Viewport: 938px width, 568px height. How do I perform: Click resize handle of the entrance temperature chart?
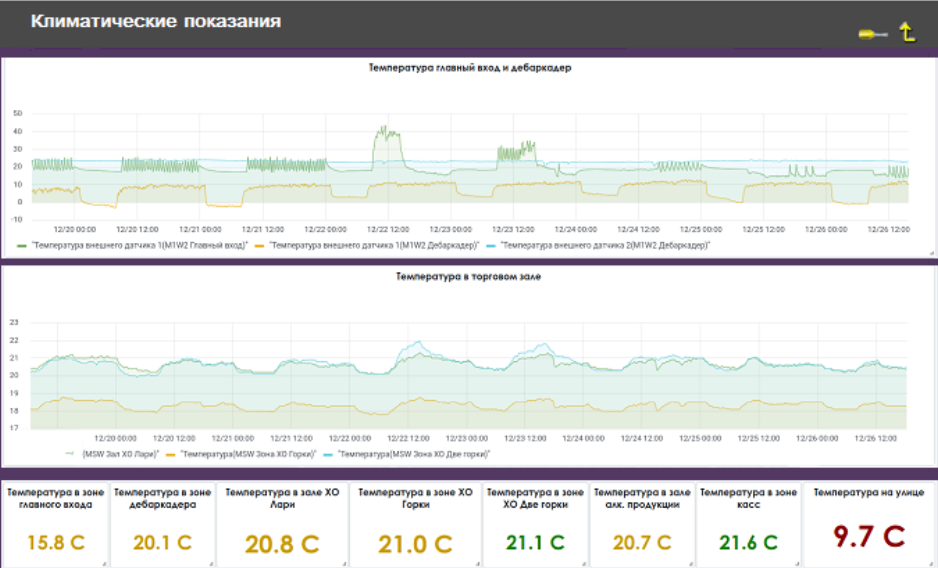point(932,254)
